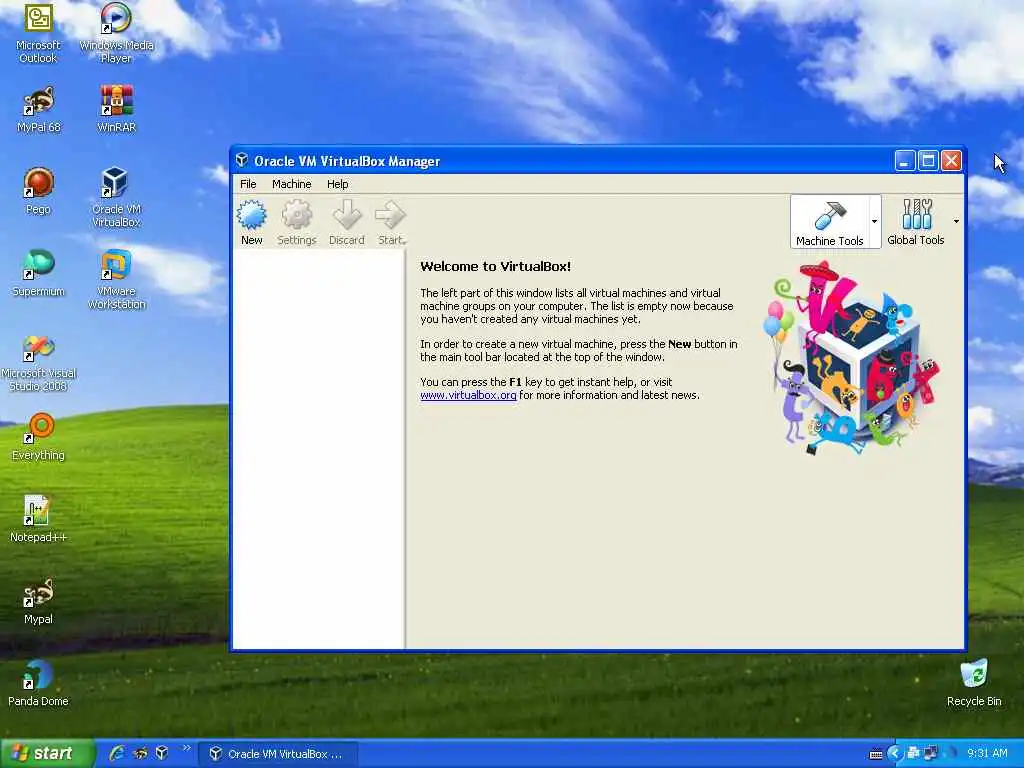Expand the Machine Tools dropdown arrow
The image size is (1024, 768).
(874, 222)
